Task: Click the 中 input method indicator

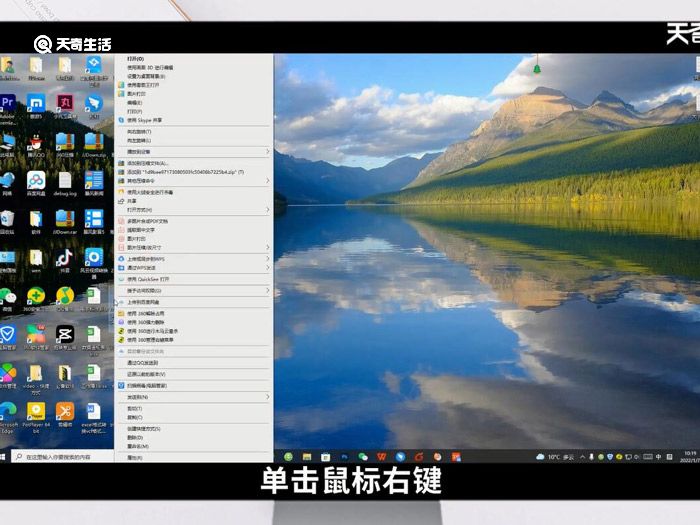Action: (658, 457)
